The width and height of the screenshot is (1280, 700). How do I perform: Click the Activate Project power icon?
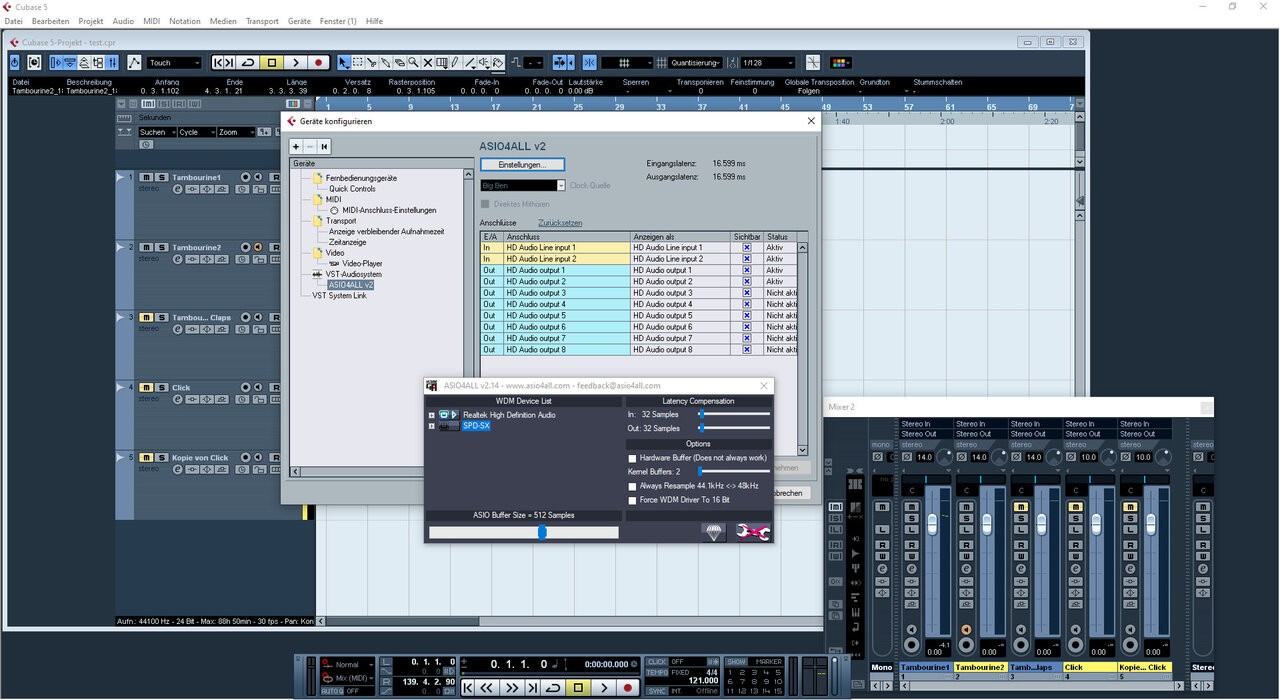[x=14, y=62]
